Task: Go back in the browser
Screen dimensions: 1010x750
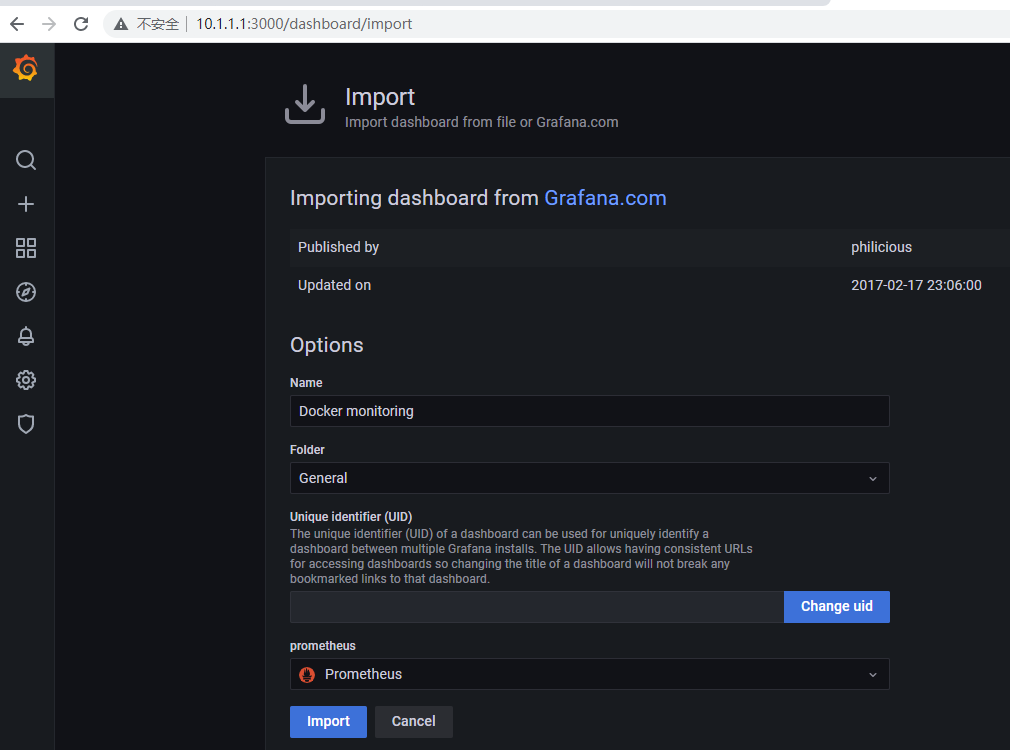Action: tap(17, 24)
